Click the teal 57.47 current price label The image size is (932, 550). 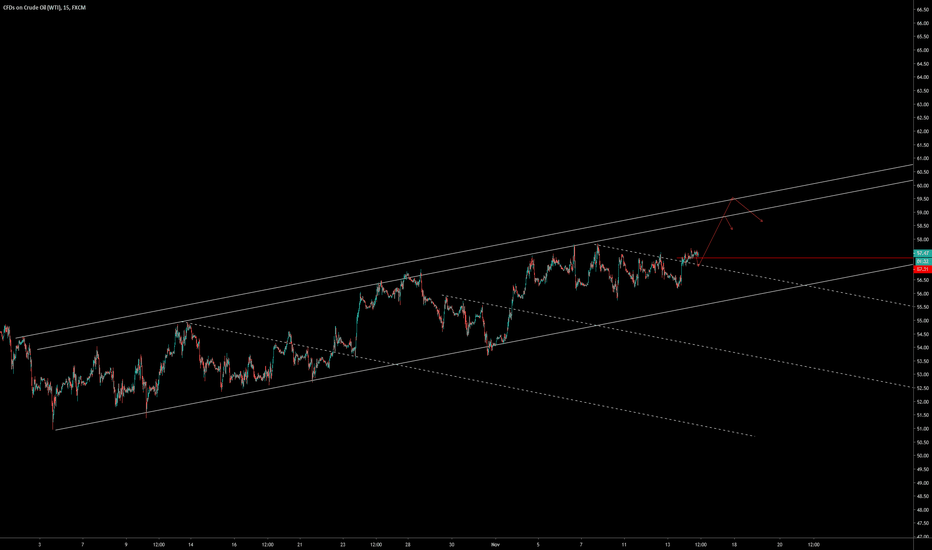922,253
